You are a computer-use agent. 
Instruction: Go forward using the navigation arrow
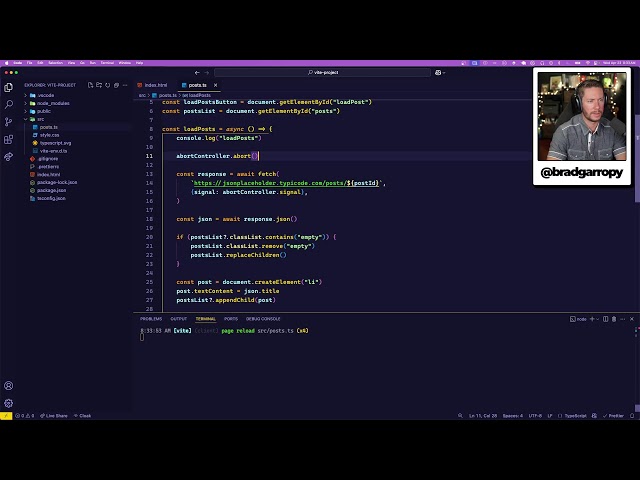(207, 73)
